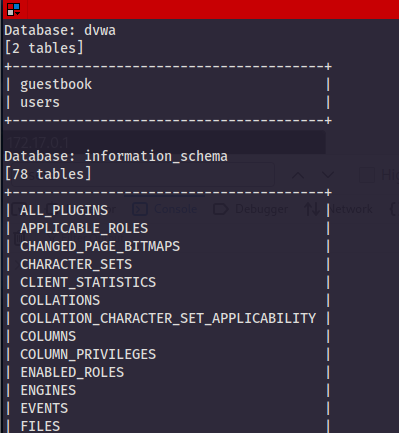
Task: Select the users table name
Action: [x=40, y=102]
